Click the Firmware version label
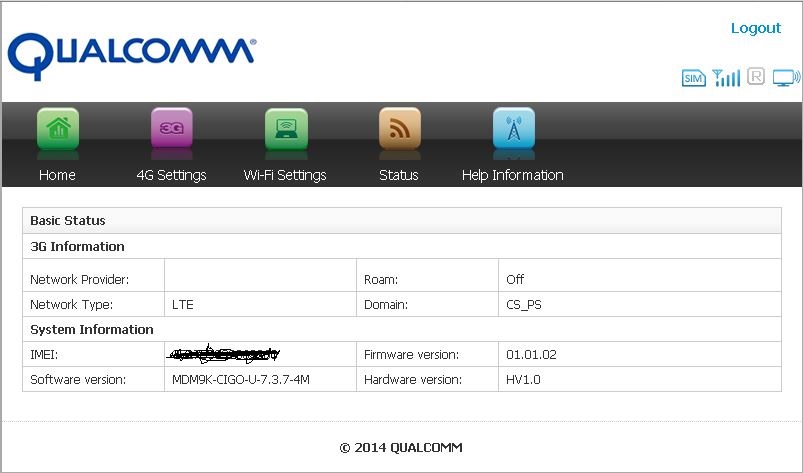 tap(411, 355)
